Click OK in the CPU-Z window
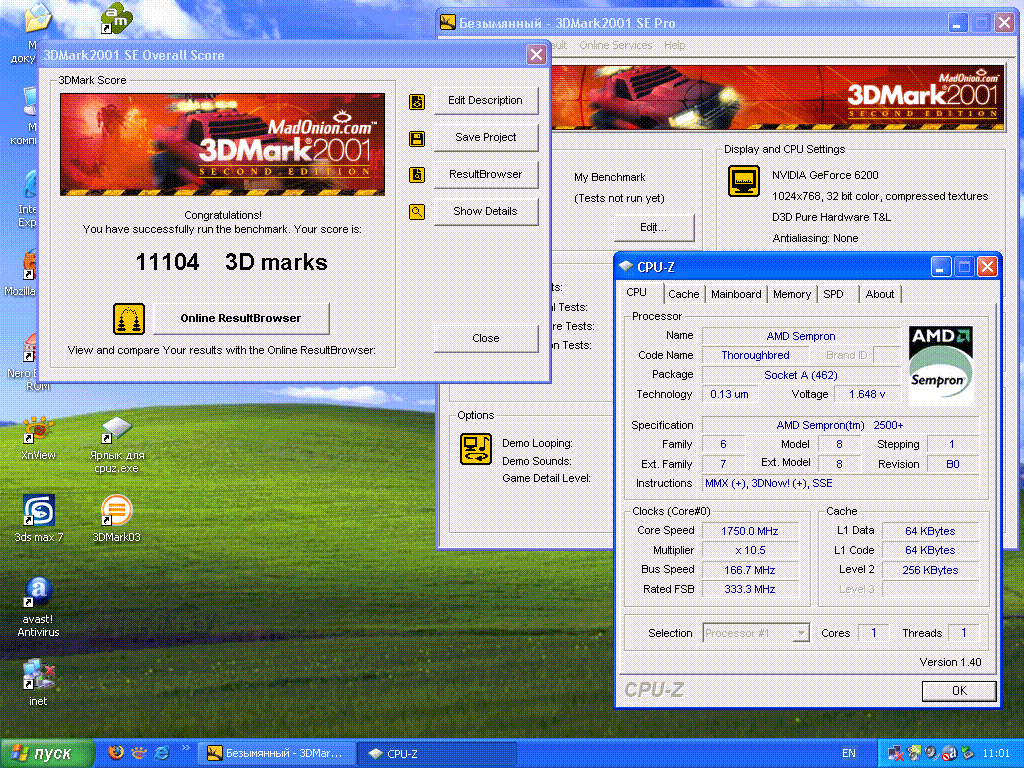This screenshot has width=1024, height=768. tap(959, 691)
